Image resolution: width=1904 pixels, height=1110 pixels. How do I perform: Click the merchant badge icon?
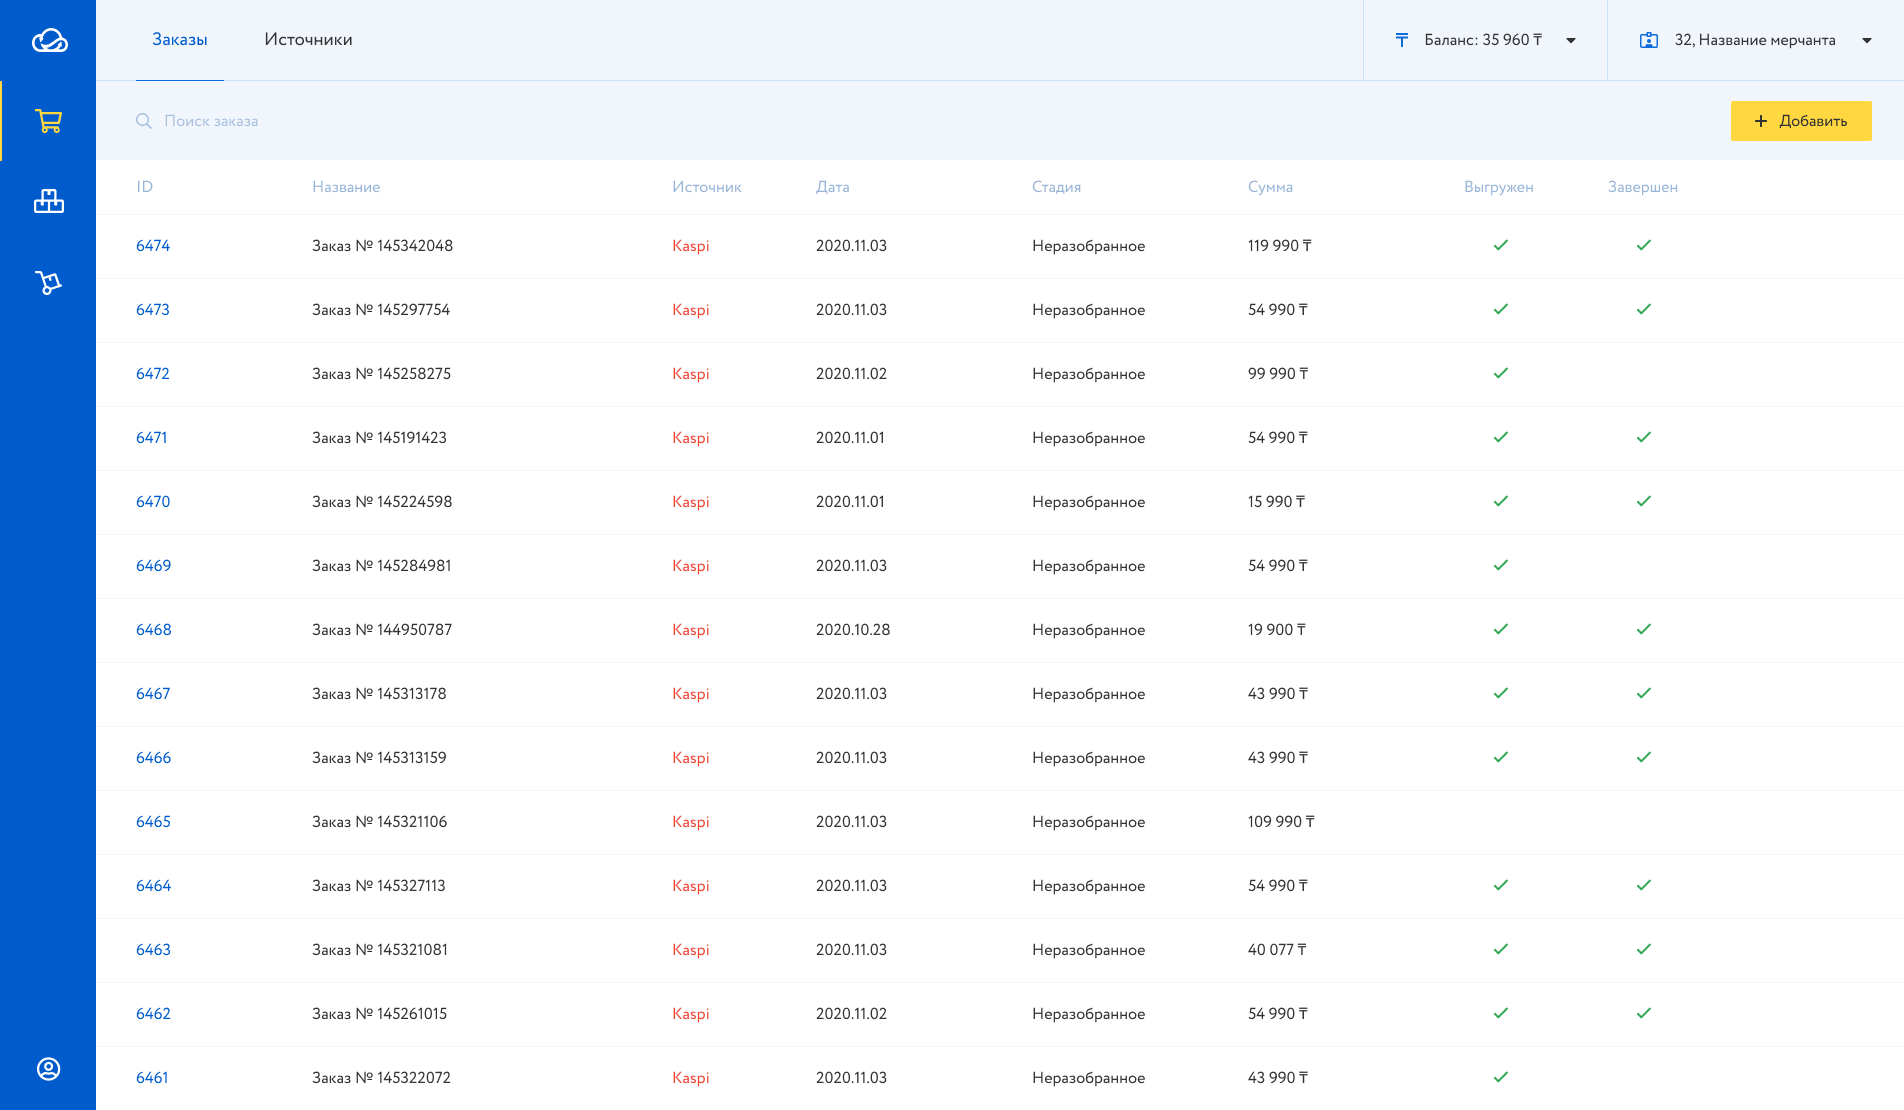click(1649, 40)
